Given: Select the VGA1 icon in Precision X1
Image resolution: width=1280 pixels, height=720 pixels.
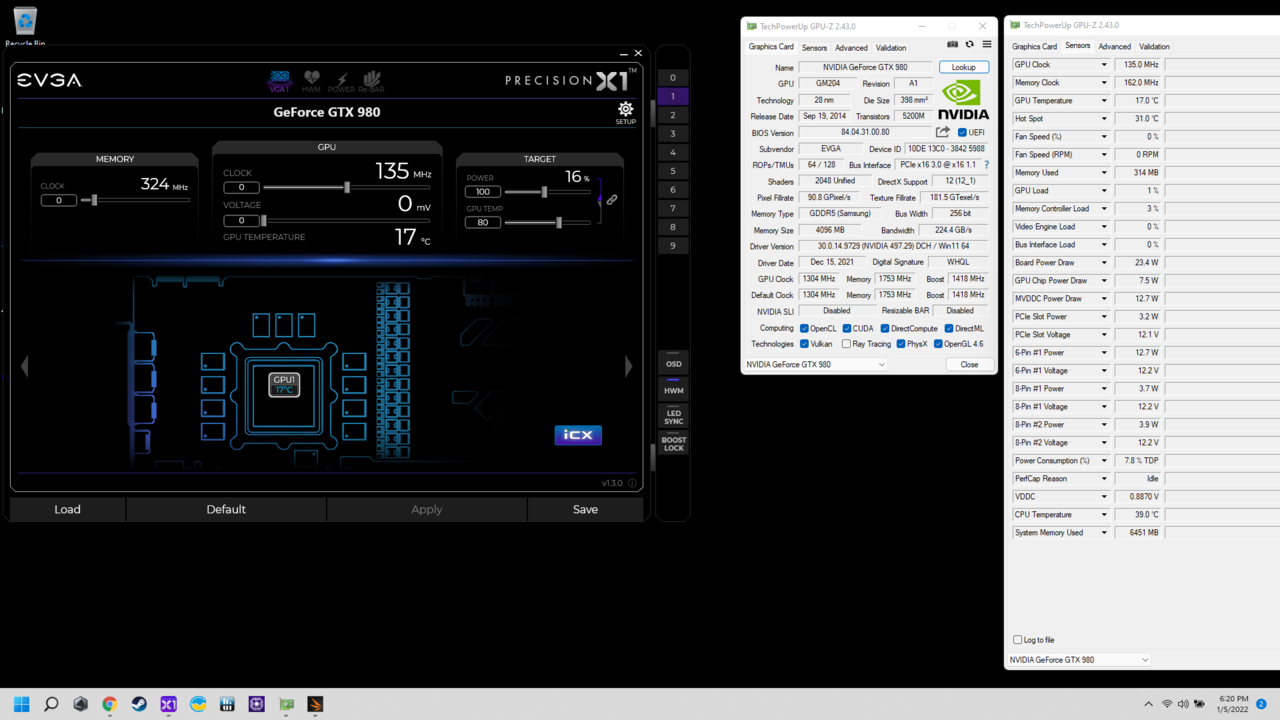Looking at the screenshot, I should point(280,80).
